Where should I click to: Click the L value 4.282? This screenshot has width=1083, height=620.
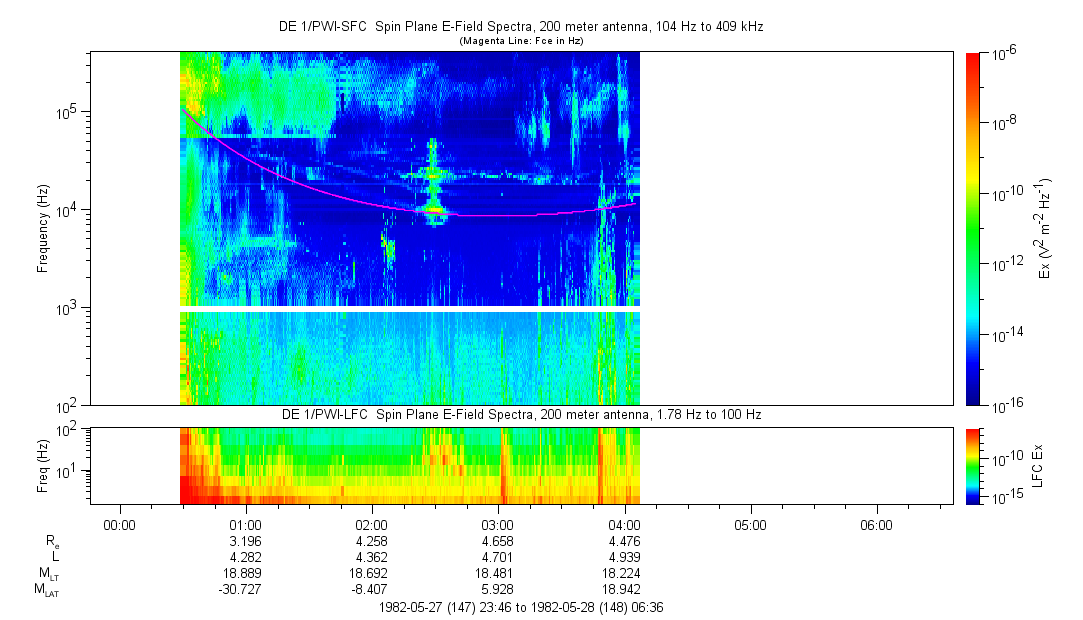pos(245,557)
